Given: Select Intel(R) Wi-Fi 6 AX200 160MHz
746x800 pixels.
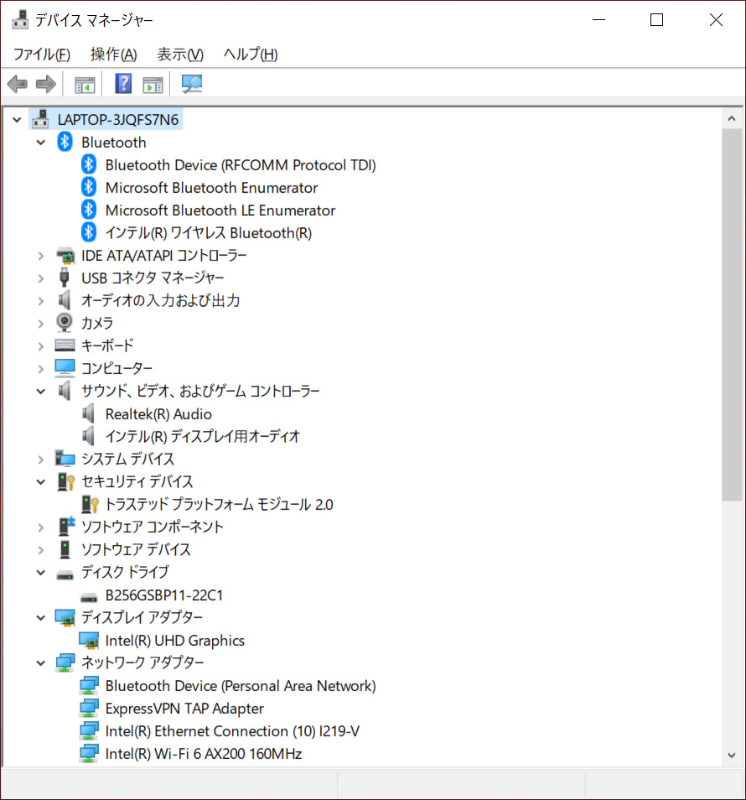Looking at the screenshot, I should point(203,754).
